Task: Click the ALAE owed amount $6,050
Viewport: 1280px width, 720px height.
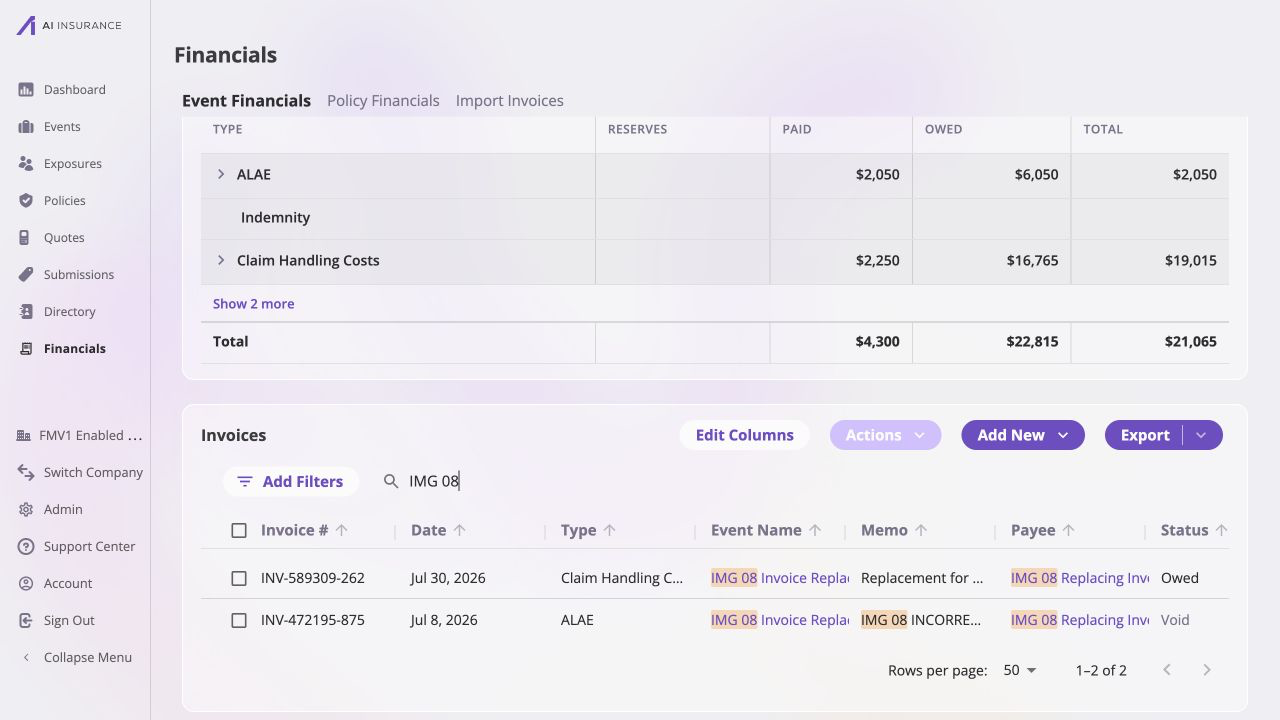Action: point(1036,175)
